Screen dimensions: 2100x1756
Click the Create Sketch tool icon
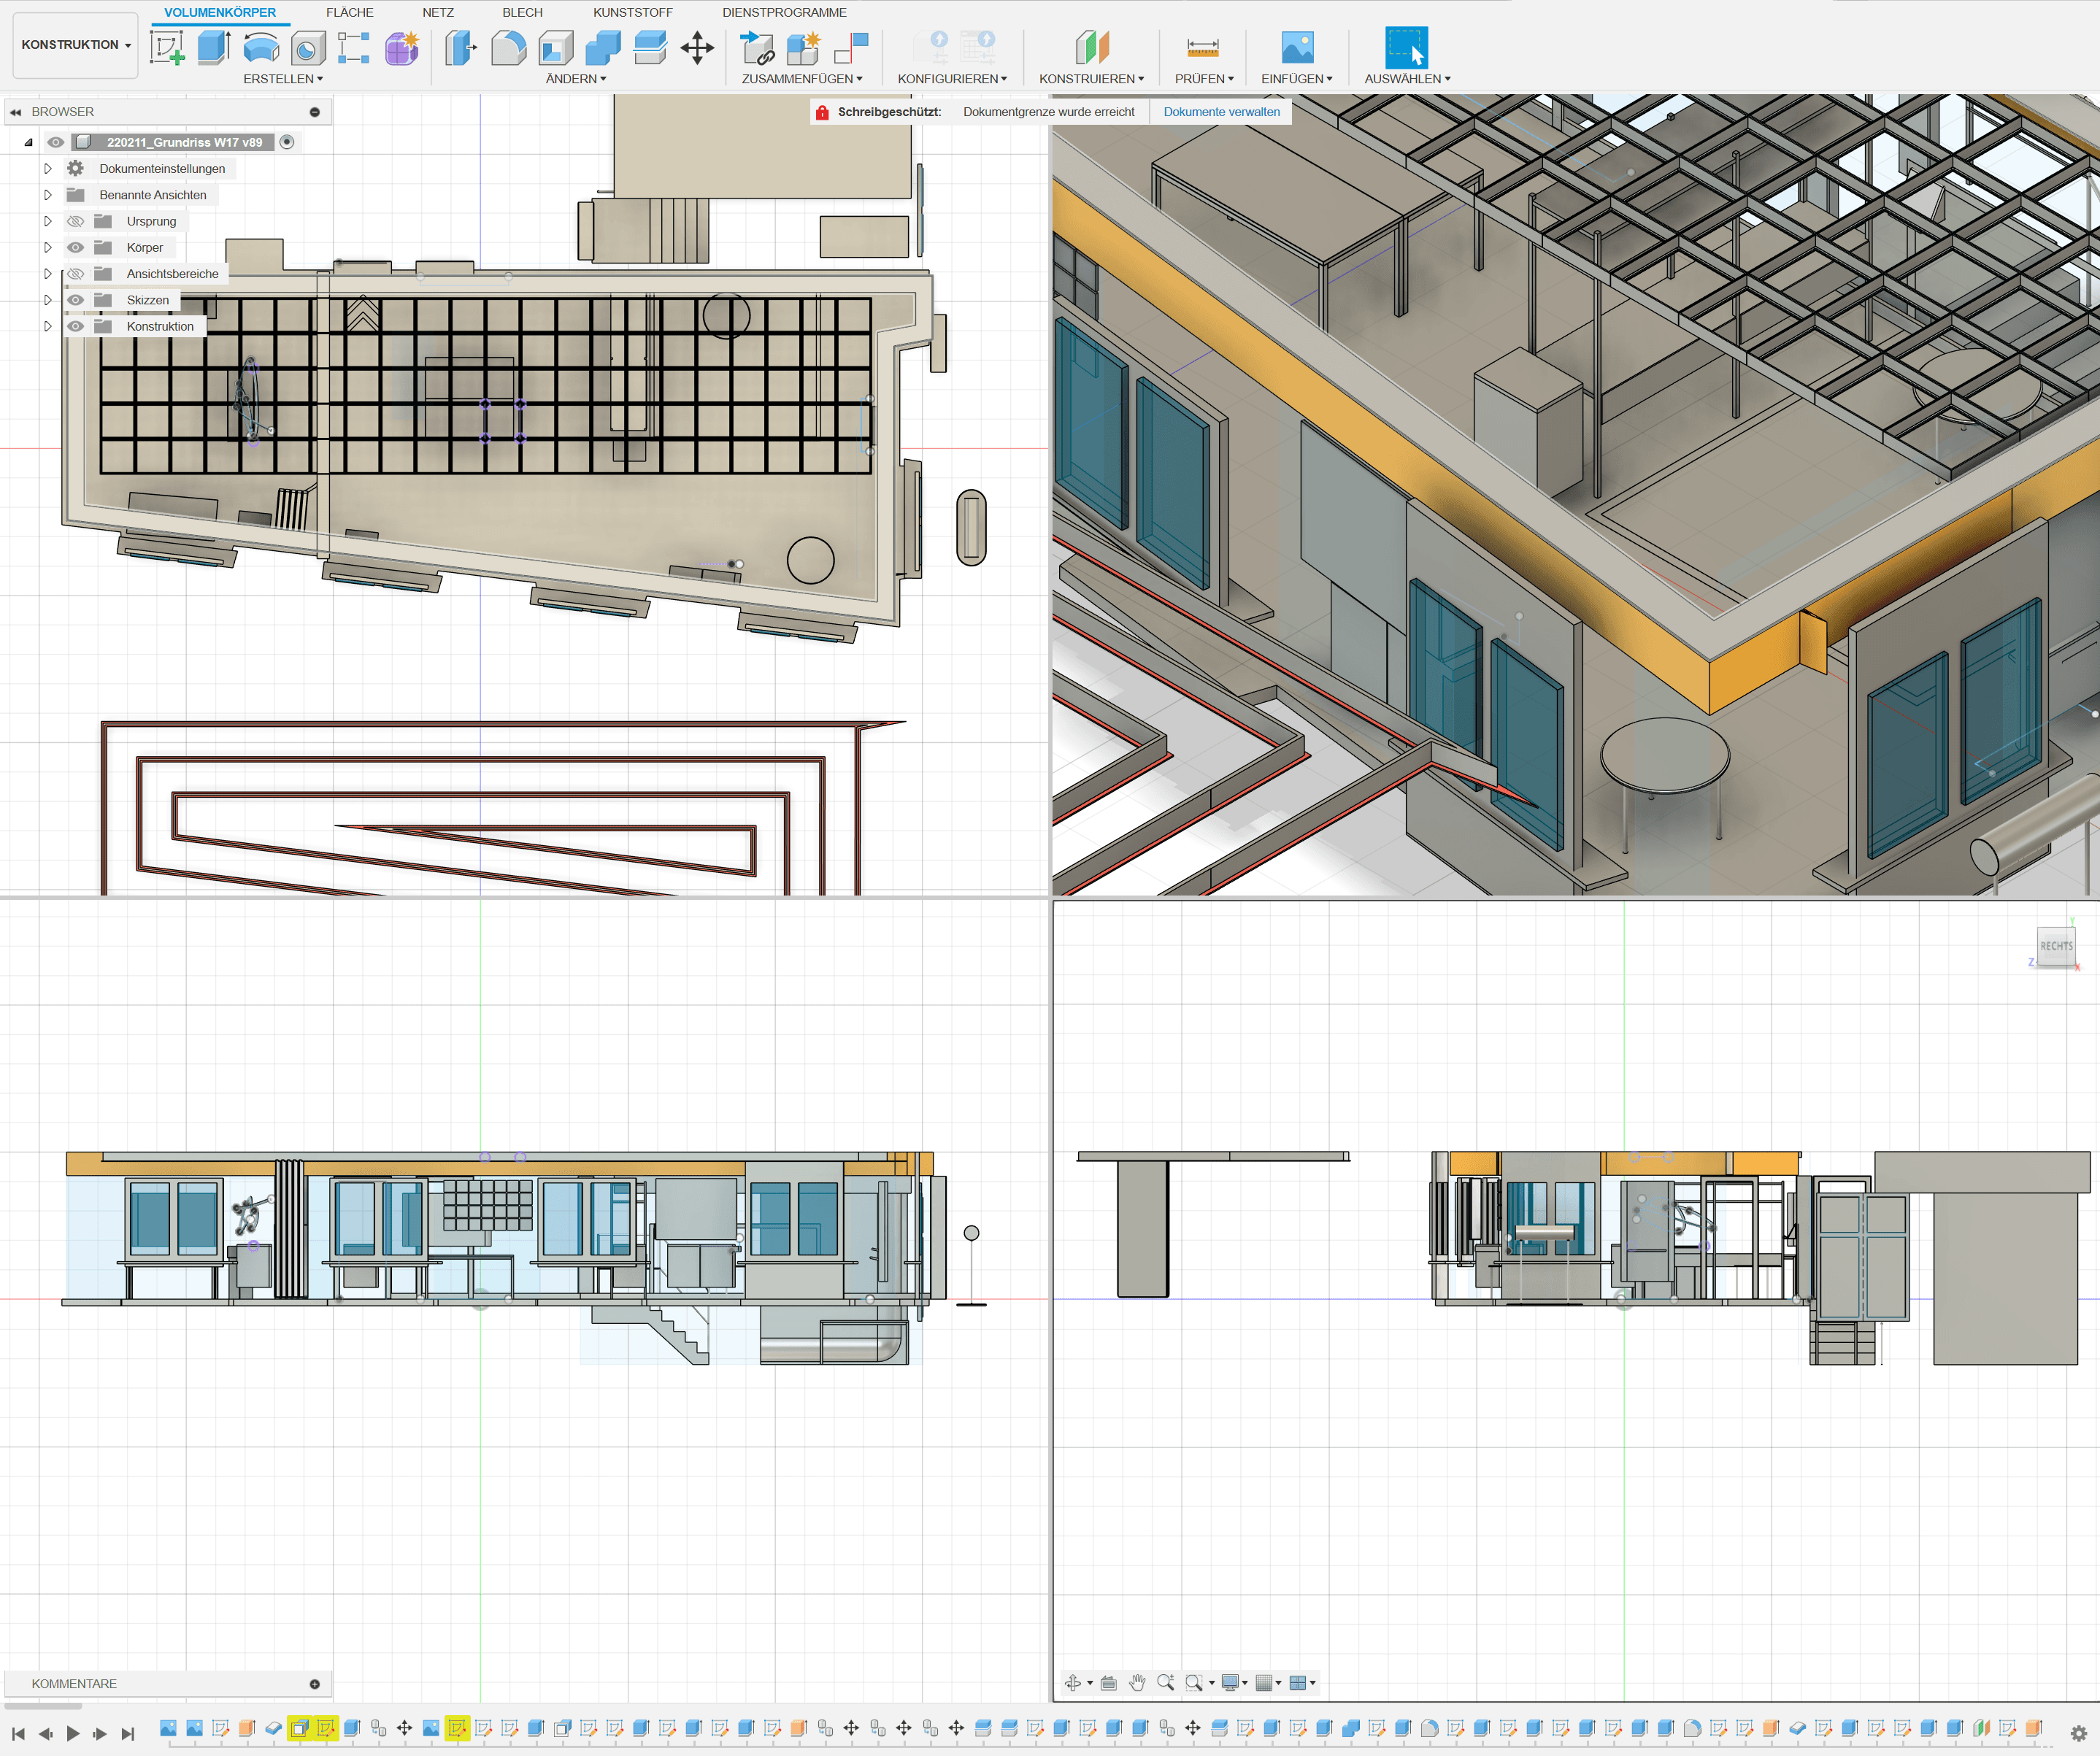[x=167, y=47]
